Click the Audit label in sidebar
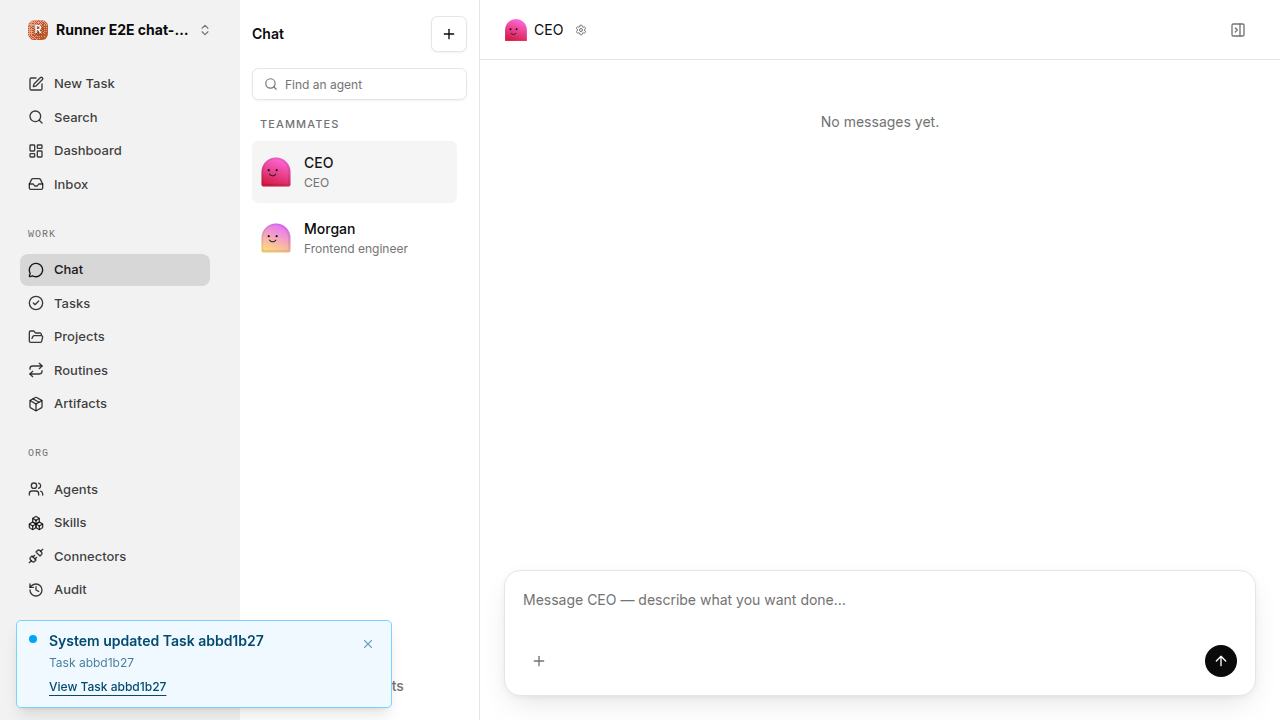 [70, 590]
